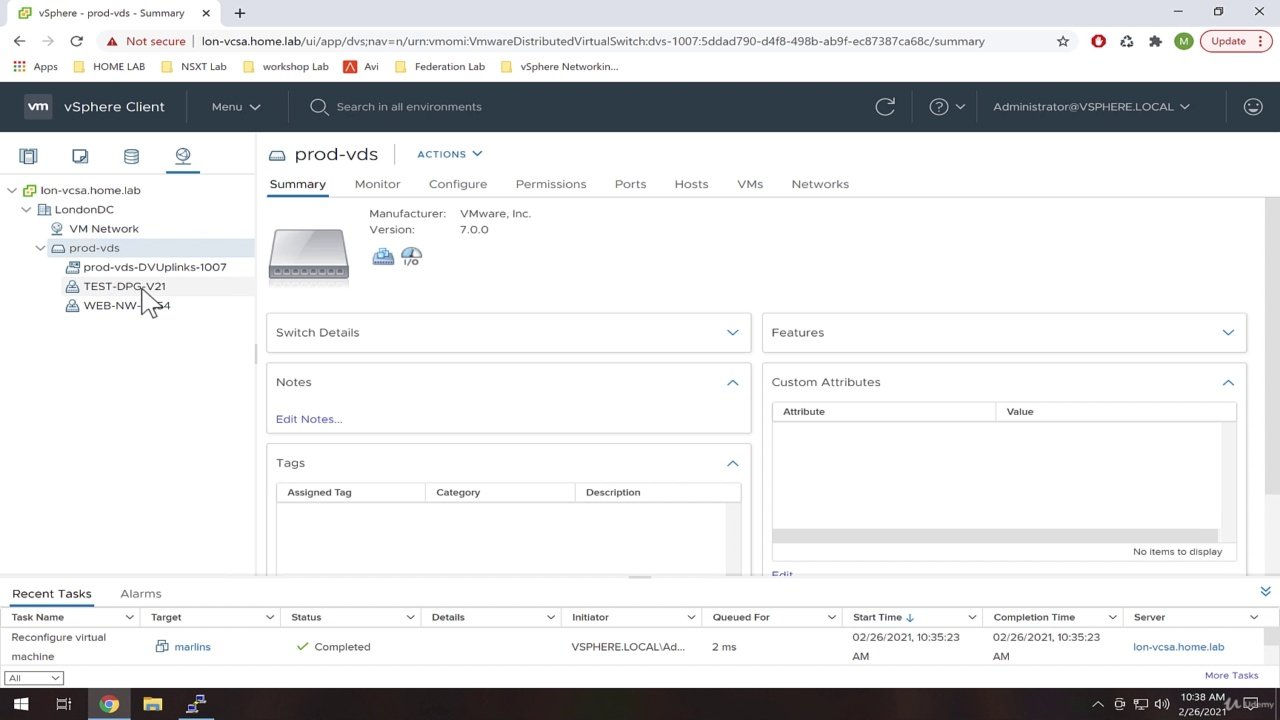Collapse the Notes panel
The image size is (1280, 720).
(x=732, y=382)
